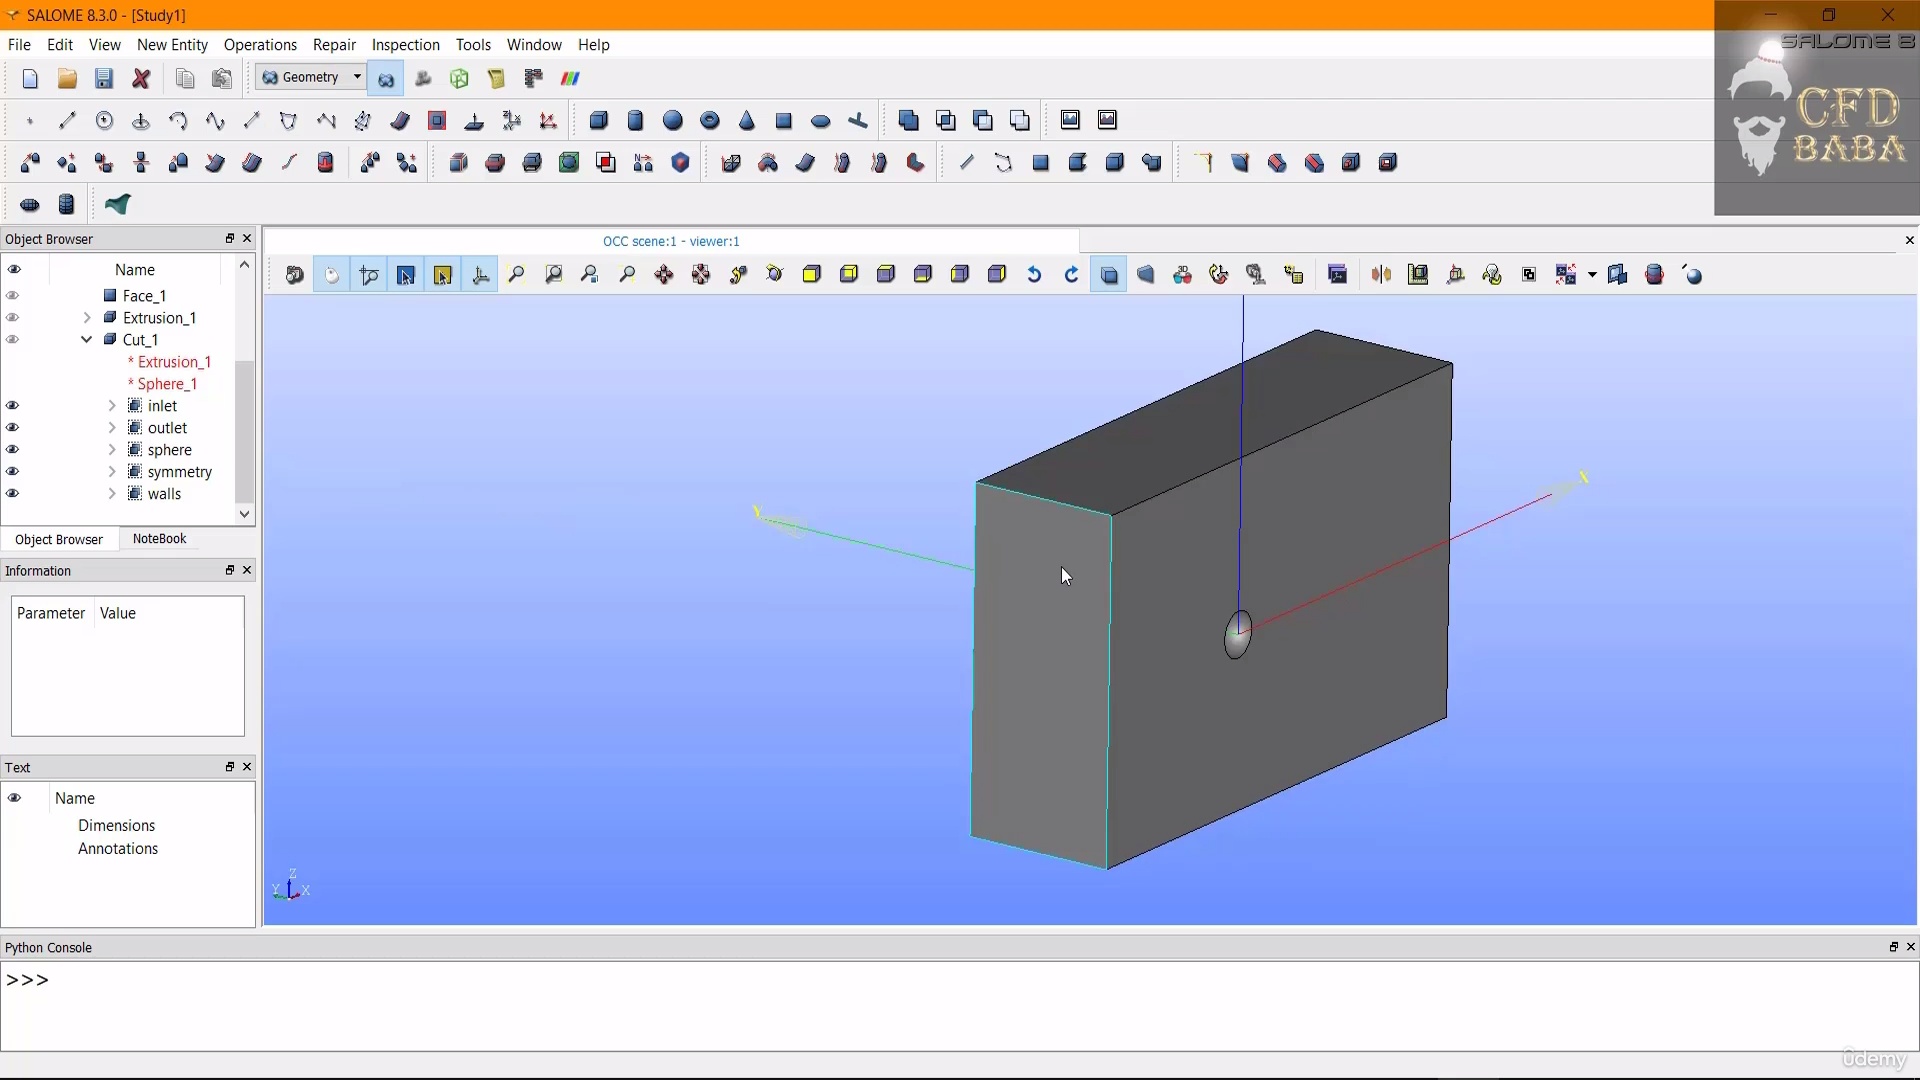Switch to the NoteBook tab
The width and height of the screenshot is (1920, 1080).
159,539
